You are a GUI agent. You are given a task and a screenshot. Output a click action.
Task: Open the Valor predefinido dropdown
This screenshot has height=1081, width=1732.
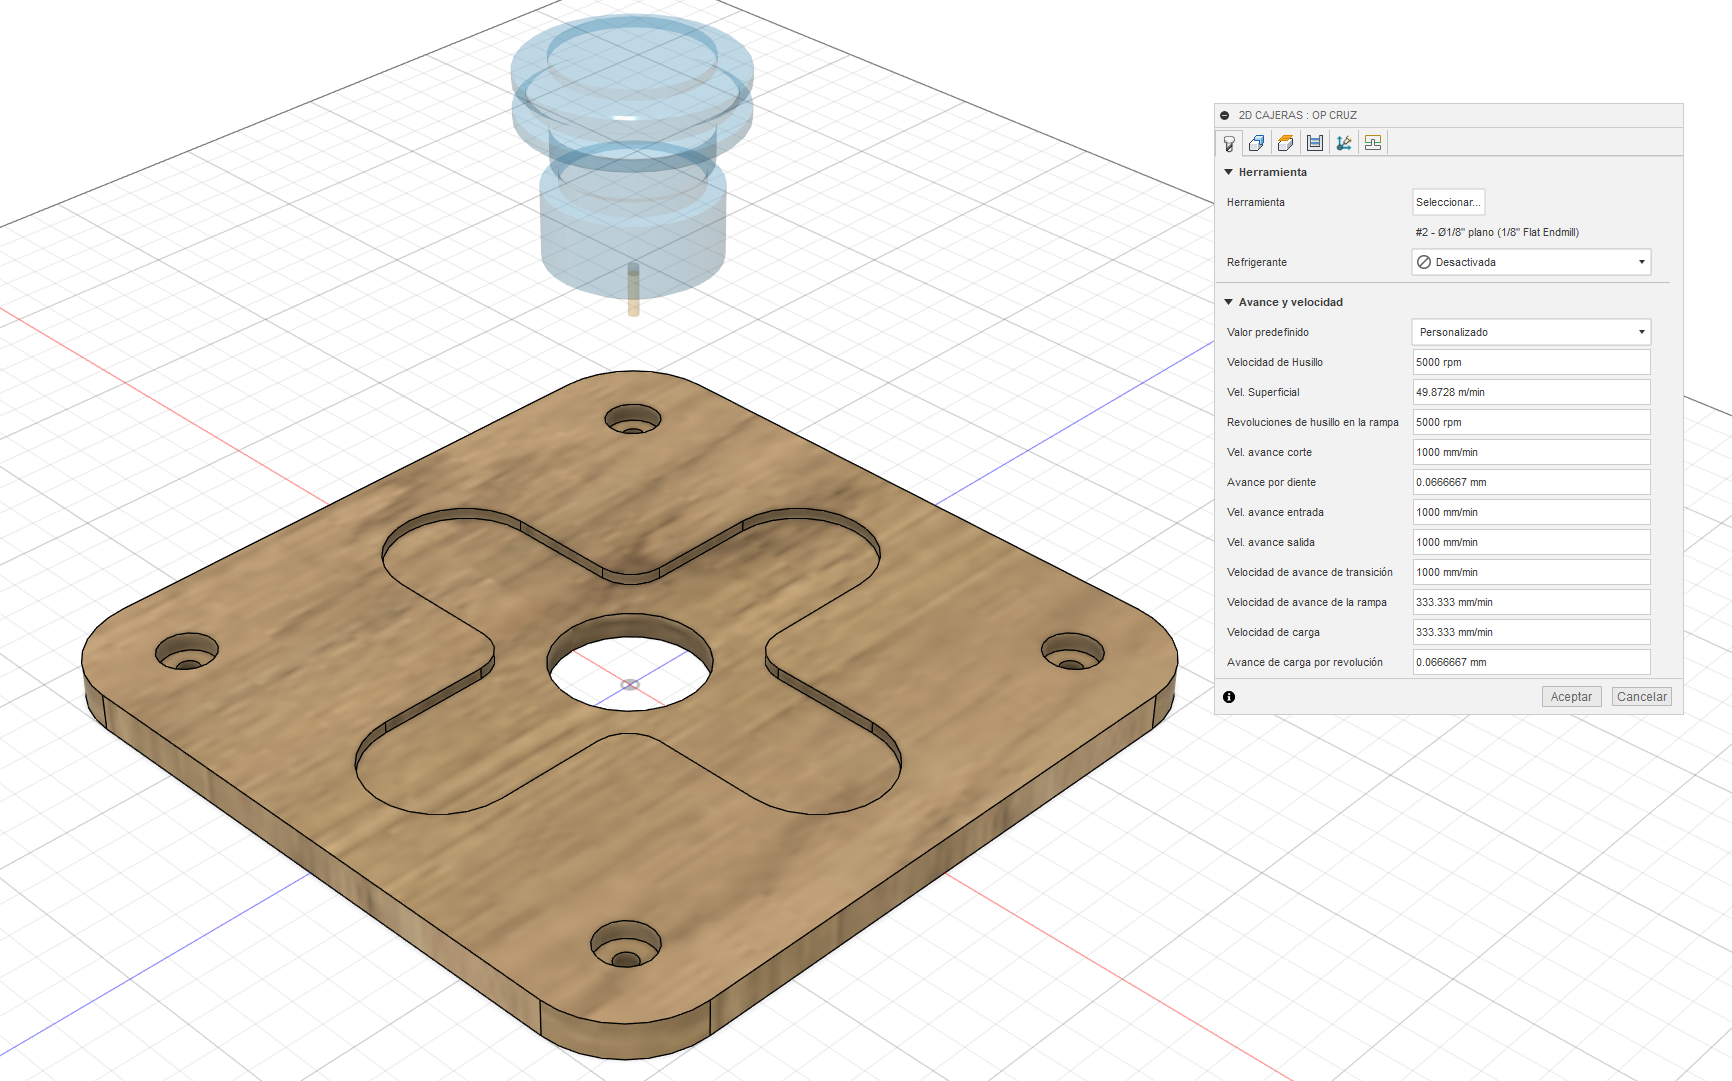[x=1531, y=332]
